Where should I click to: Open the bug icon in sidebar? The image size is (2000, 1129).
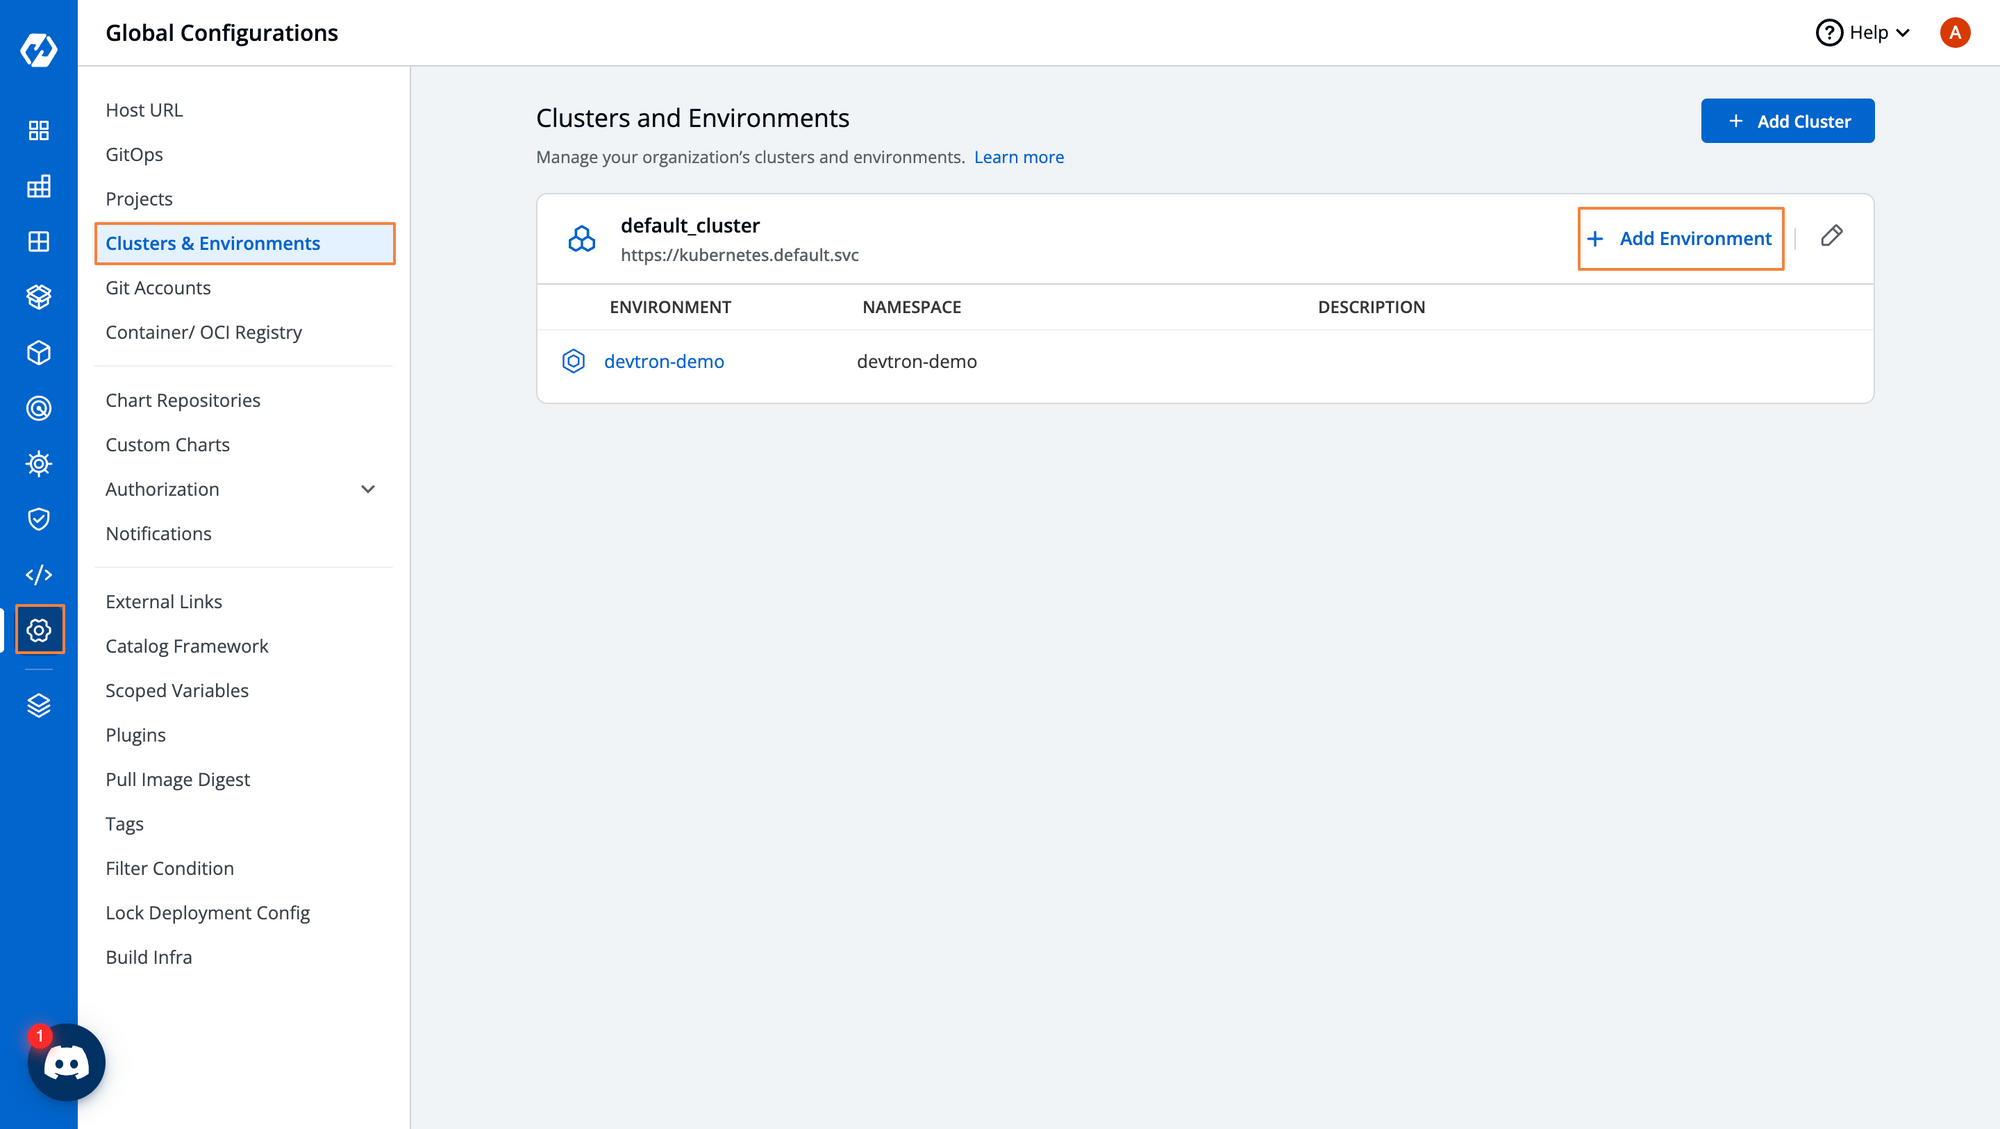pos(39,464)
